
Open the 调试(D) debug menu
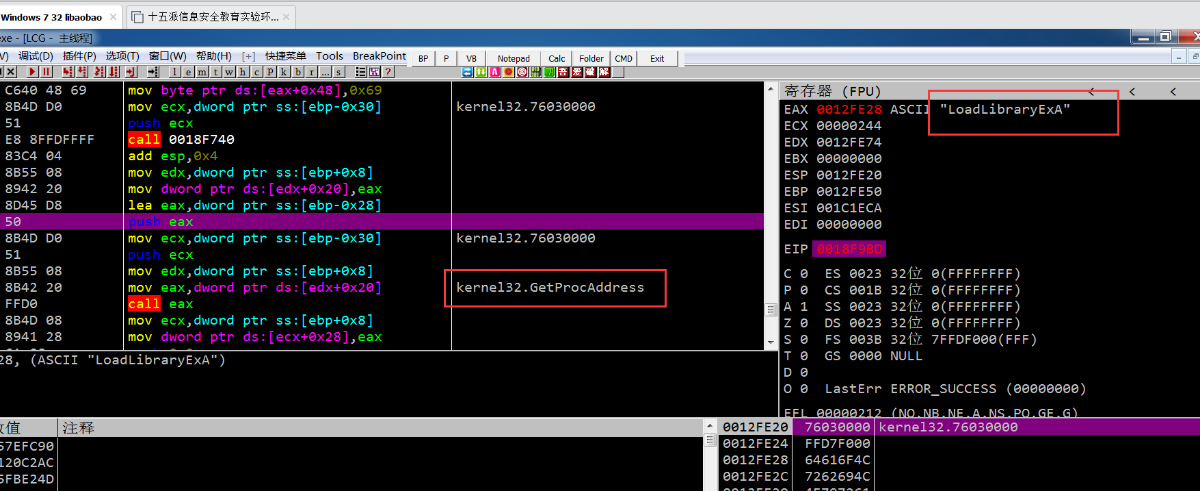pyautogui.click(x=36, y=56)
